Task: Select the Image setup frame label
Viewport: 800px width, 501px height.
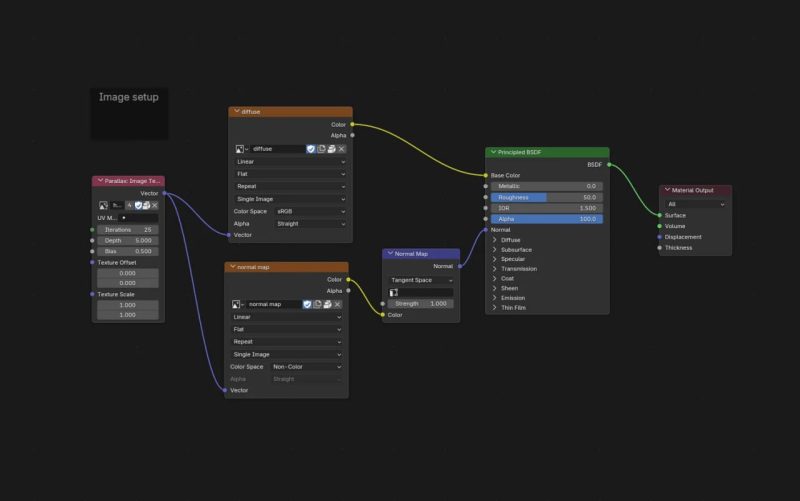Action: [x=128, y=97]
